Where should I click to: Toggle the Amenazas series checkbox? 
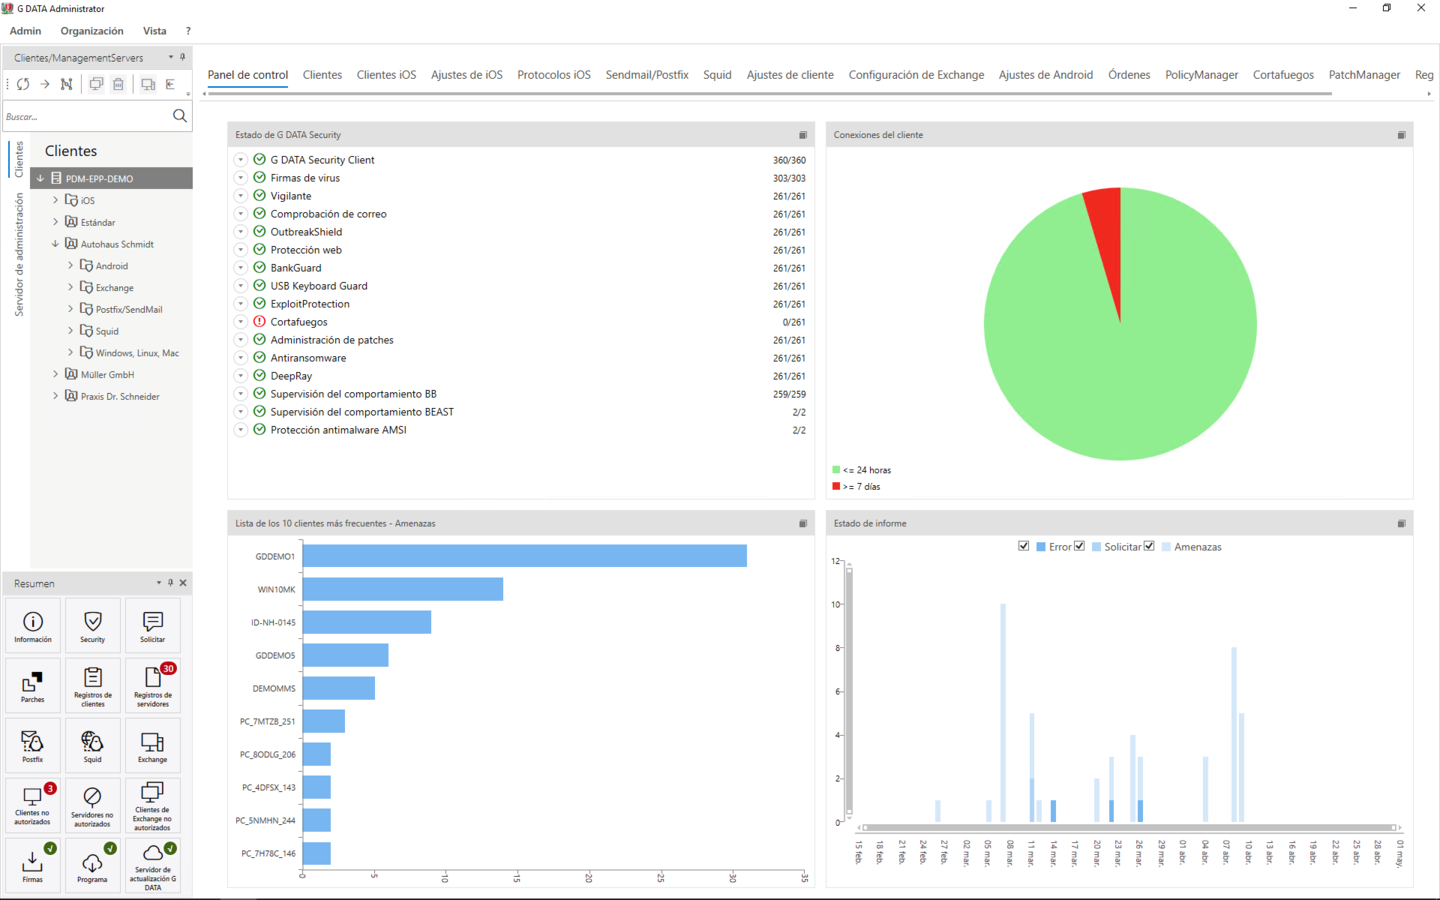1150,546
